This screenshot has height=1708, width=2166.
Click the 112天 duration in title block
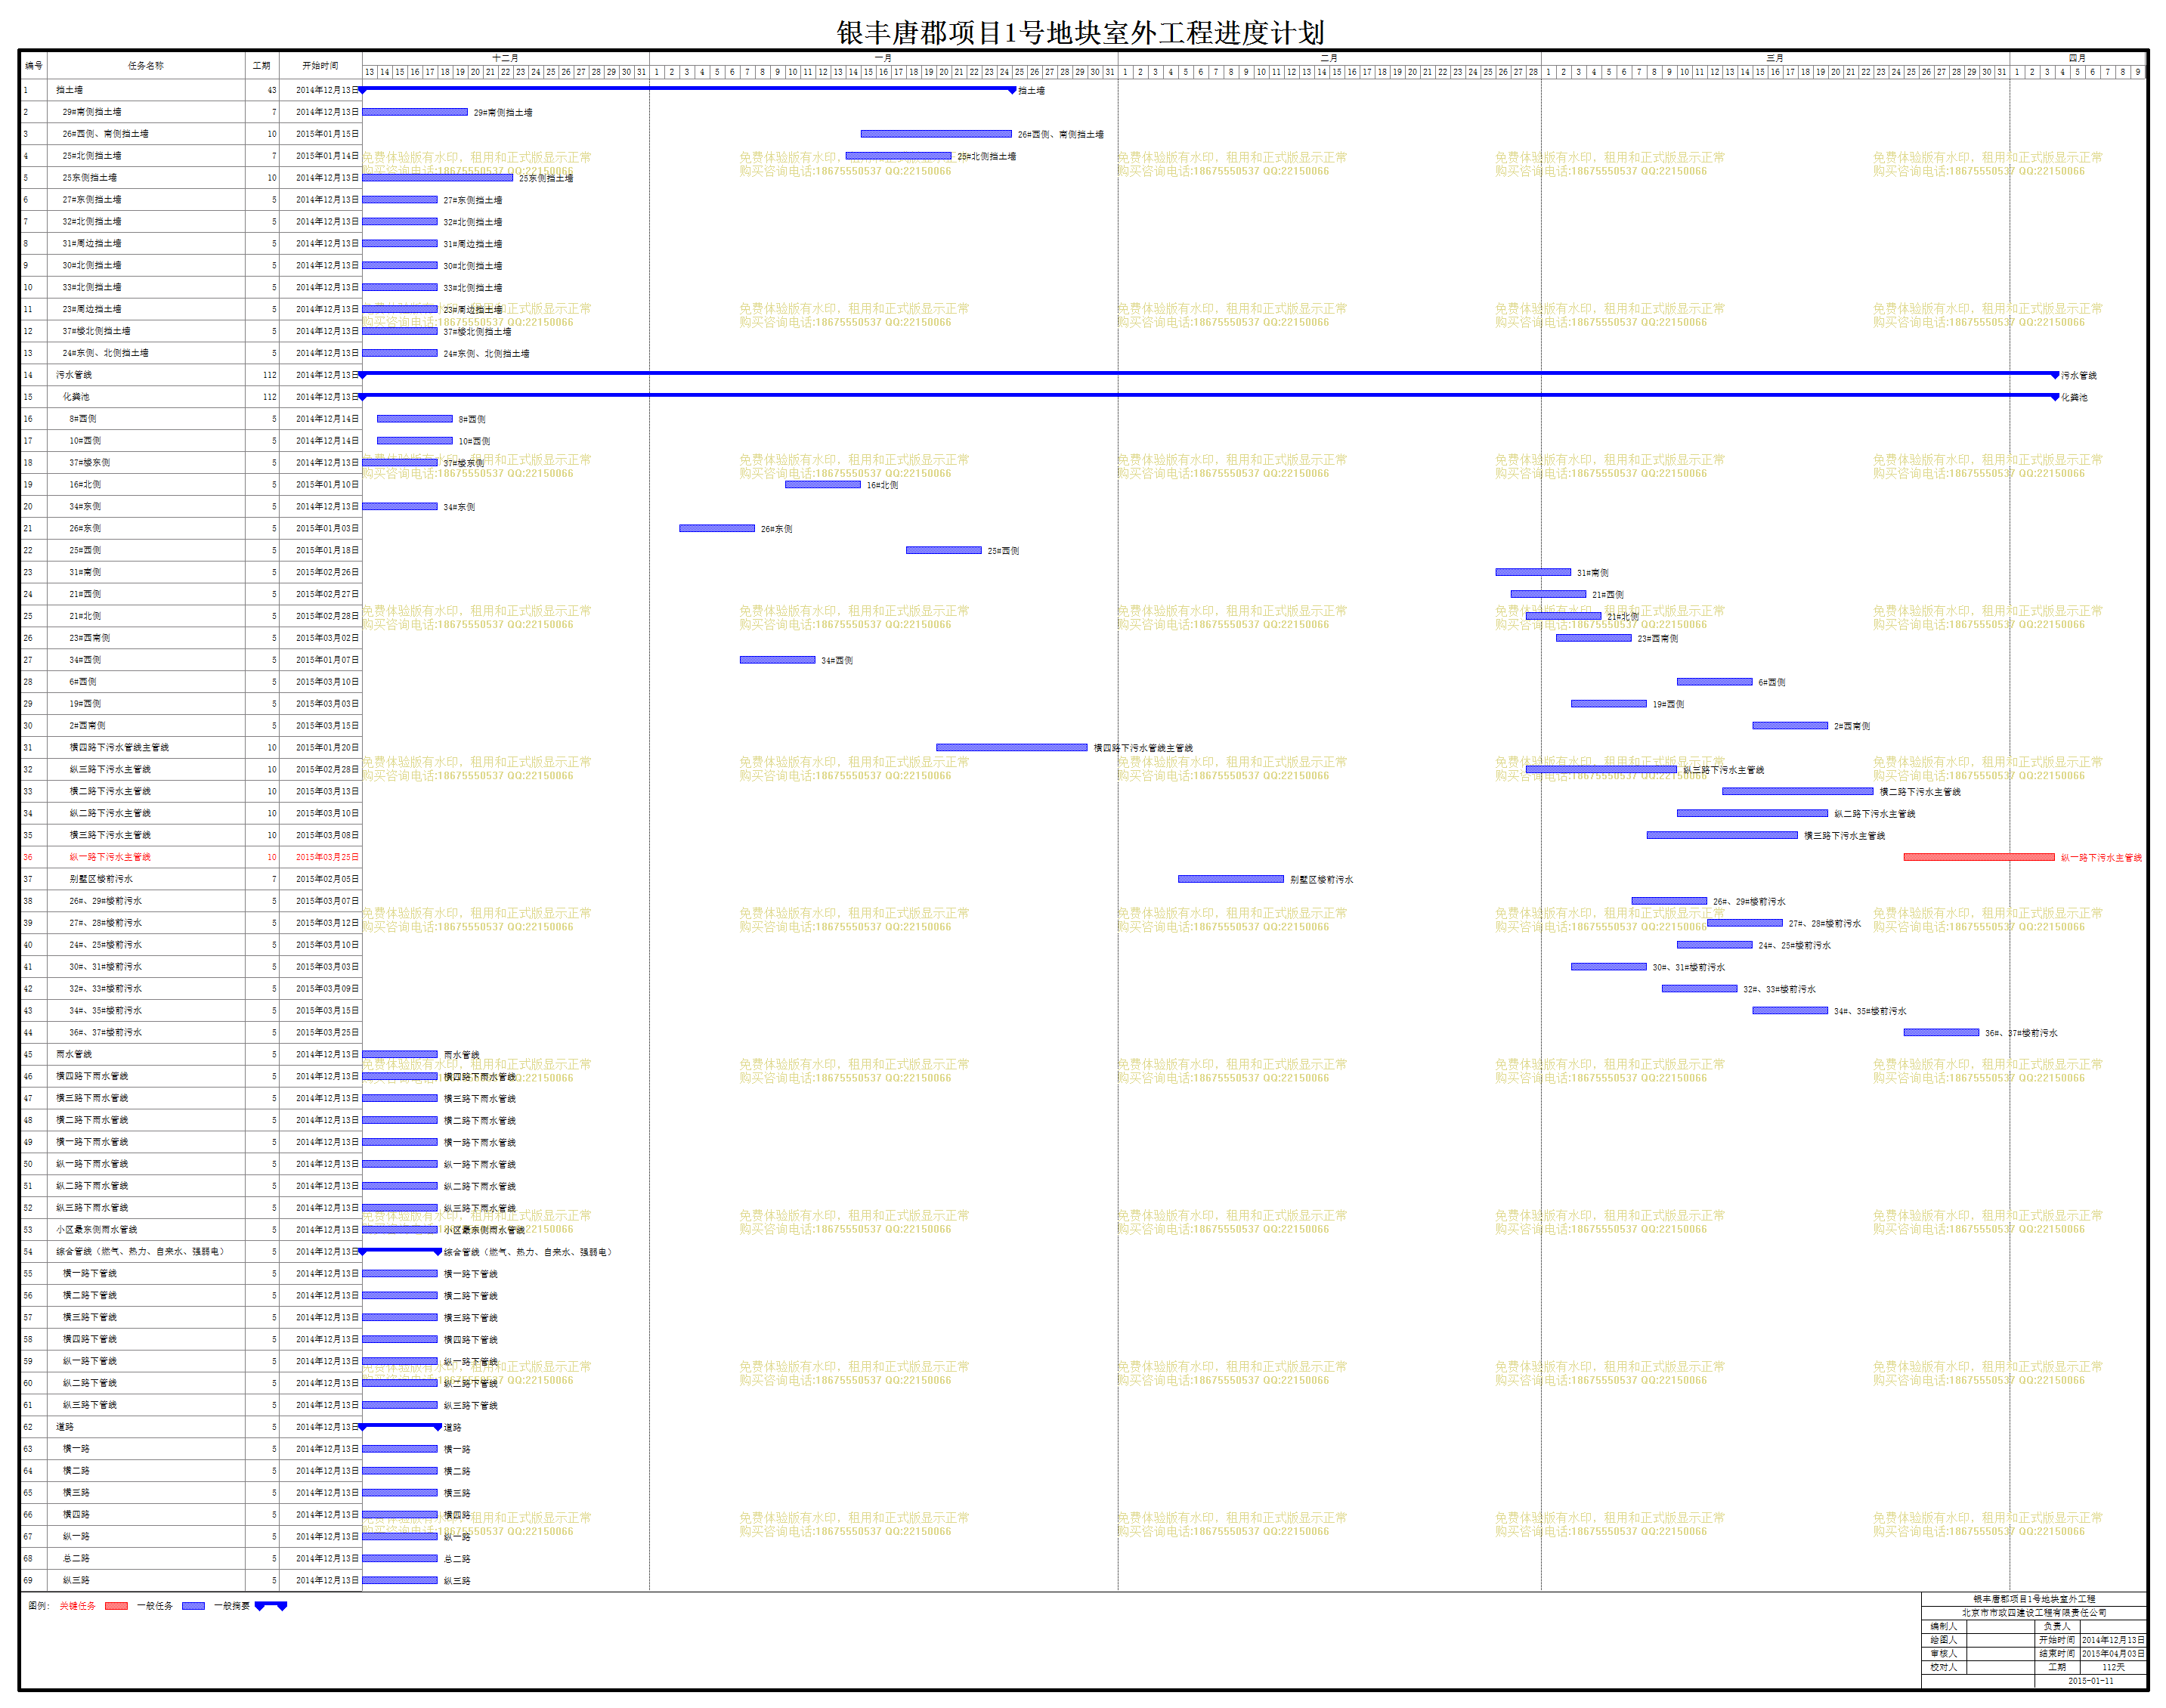tap(2114, 1668)
